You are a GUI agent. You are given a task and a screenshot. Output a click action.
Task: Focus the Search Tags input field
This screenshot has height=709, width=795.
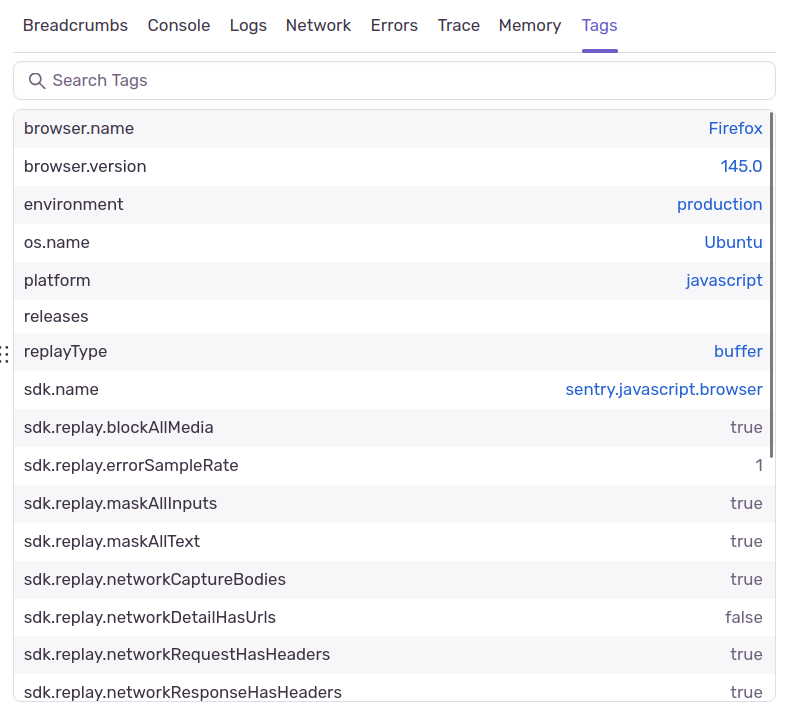coord(400,81)
